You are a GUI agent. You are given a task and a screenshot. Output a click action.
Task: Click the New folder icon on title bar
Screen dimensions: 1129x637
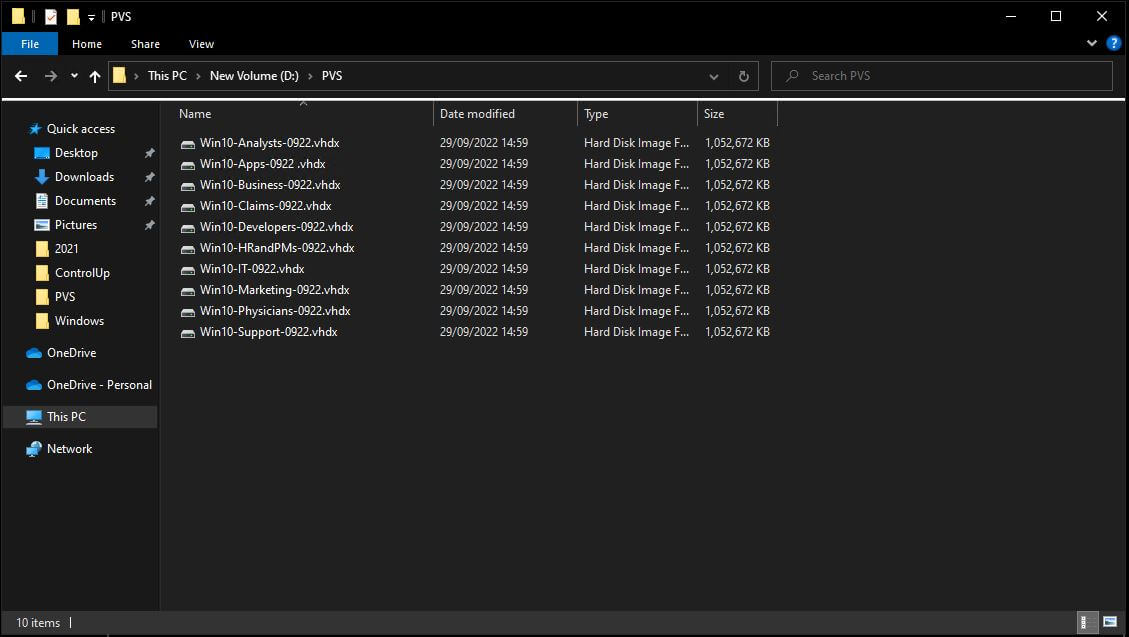click(73, 16)
